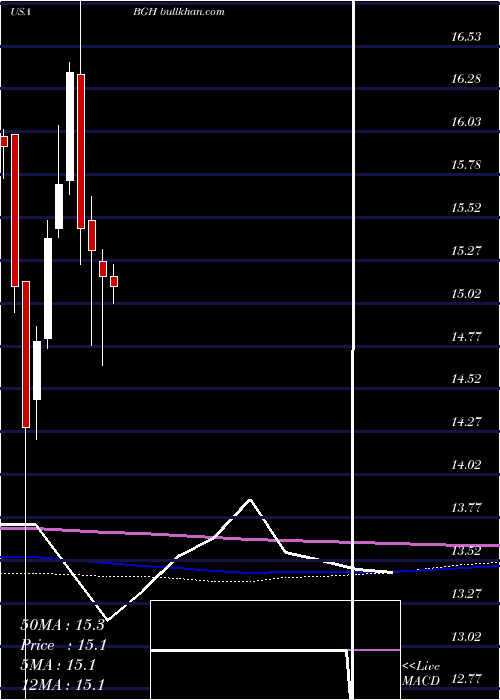Click the 'USA' label at top left
The width and height of the screenshot is (500, 700).
tap(20, 12)
